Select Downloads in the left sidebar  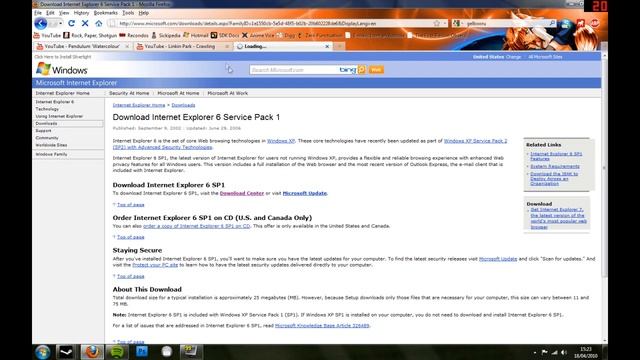[68, 123]
